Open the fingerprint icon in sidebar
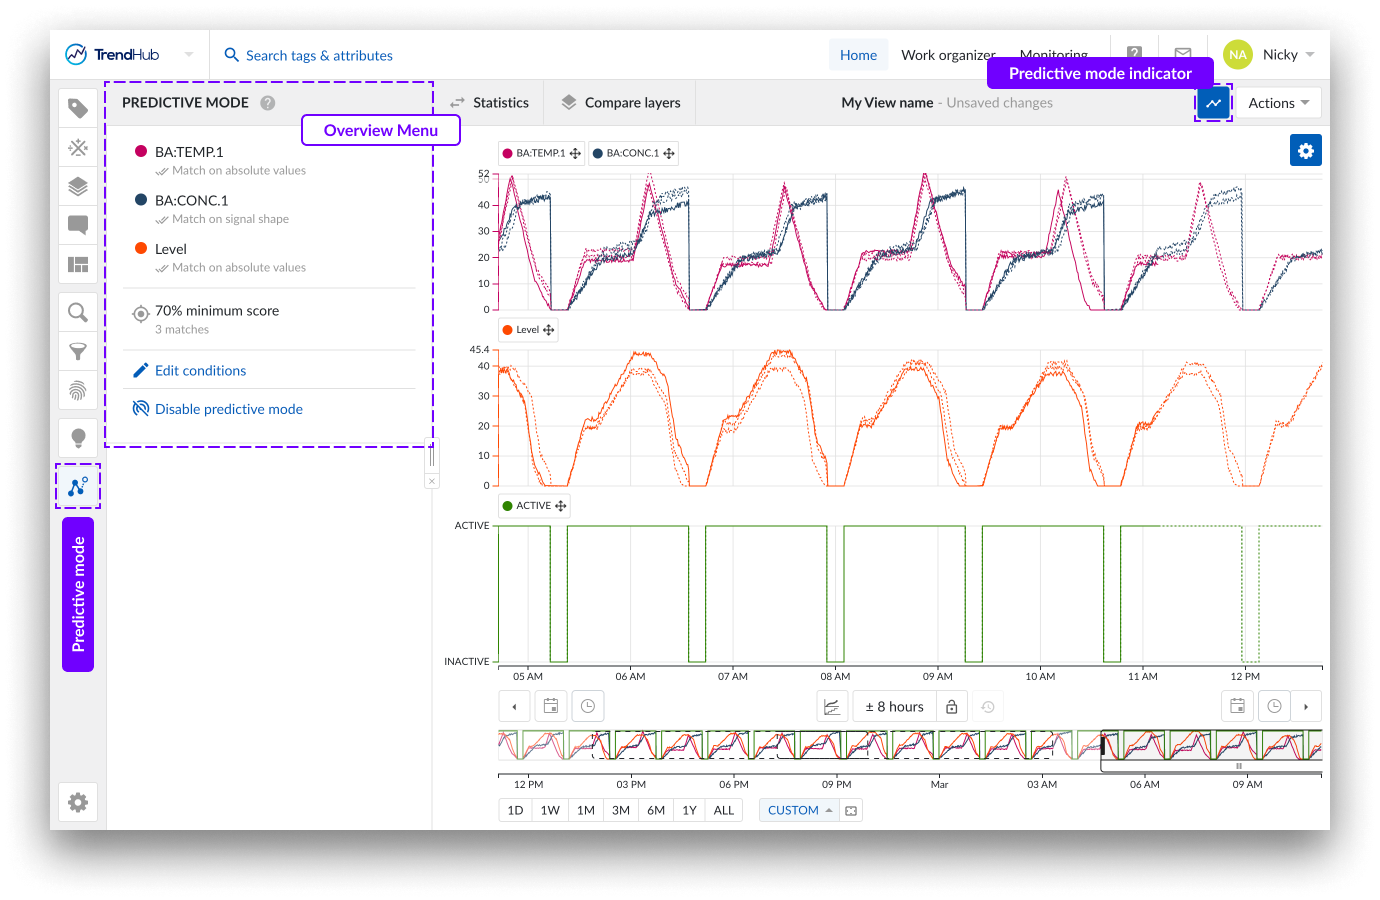Viewport: 1380px width, 900px height. (x=78, y=390)
